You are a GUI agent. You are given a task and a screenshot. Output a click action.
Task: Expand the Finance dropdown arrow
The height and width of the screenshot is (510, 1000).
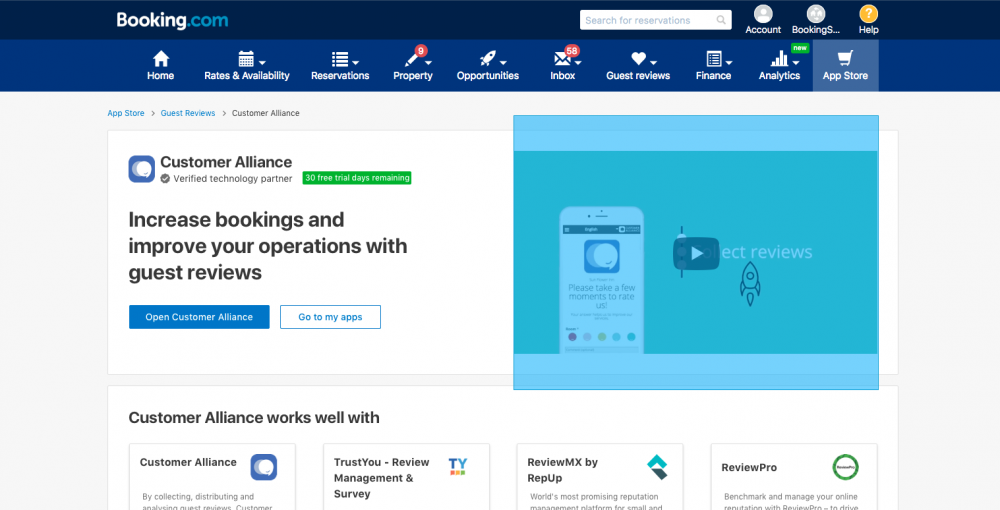pyautogui.click(x=728, y=62)
